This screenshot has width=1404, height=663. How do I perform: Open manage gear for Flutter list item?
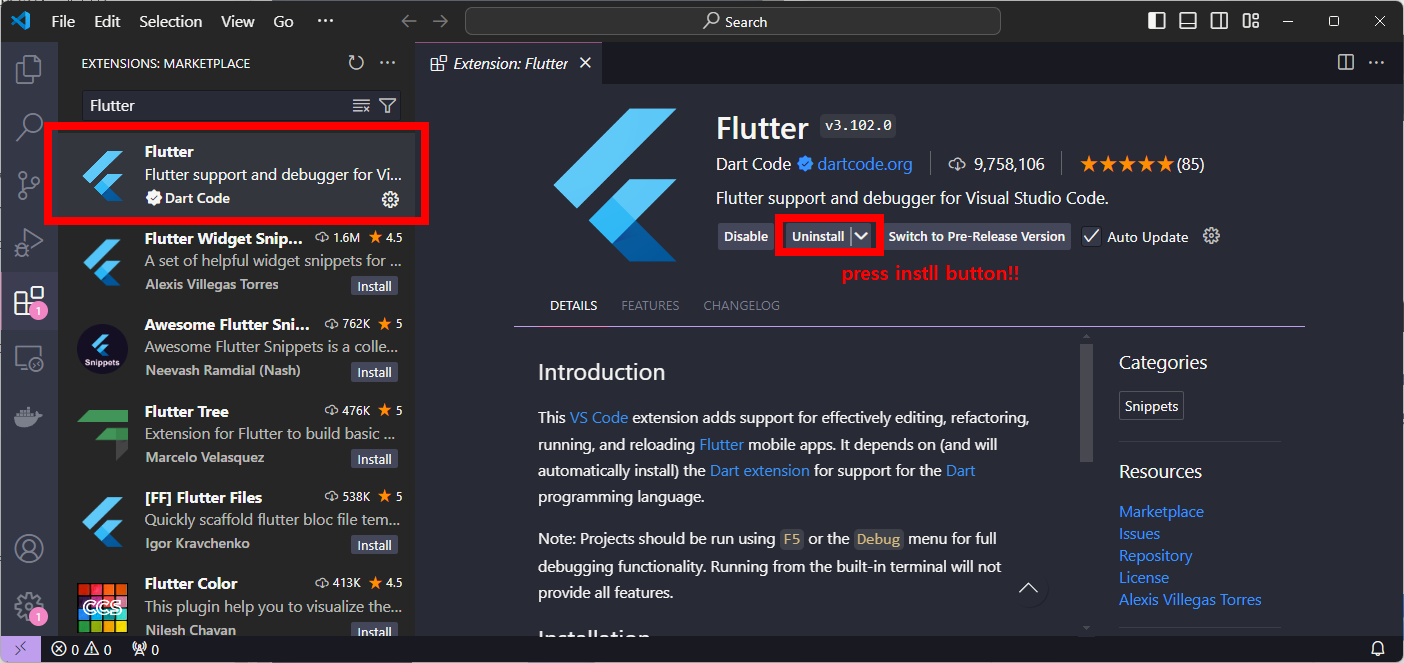pos(390,199)
